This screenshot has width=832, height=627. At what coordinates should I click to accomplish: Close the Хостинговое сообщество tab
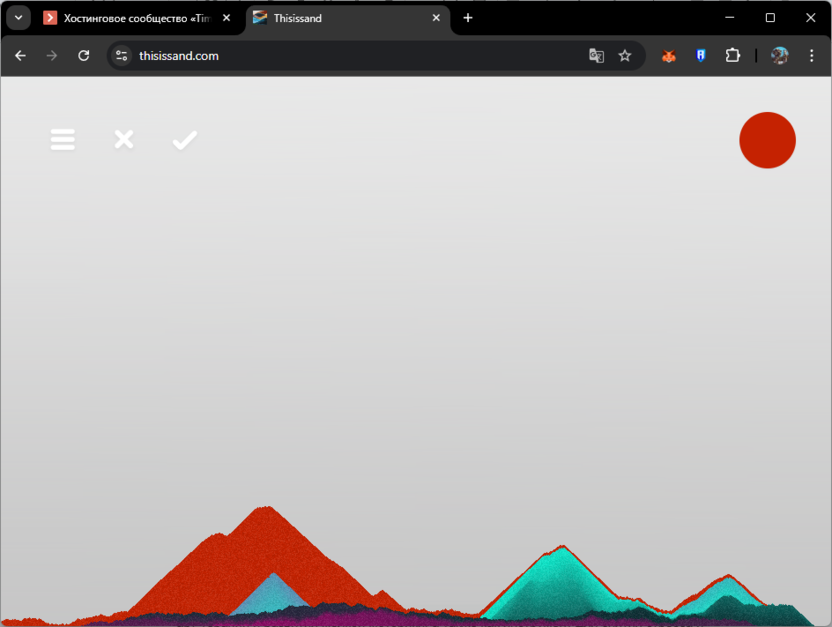pyautogui.click(x=227, y=18)
